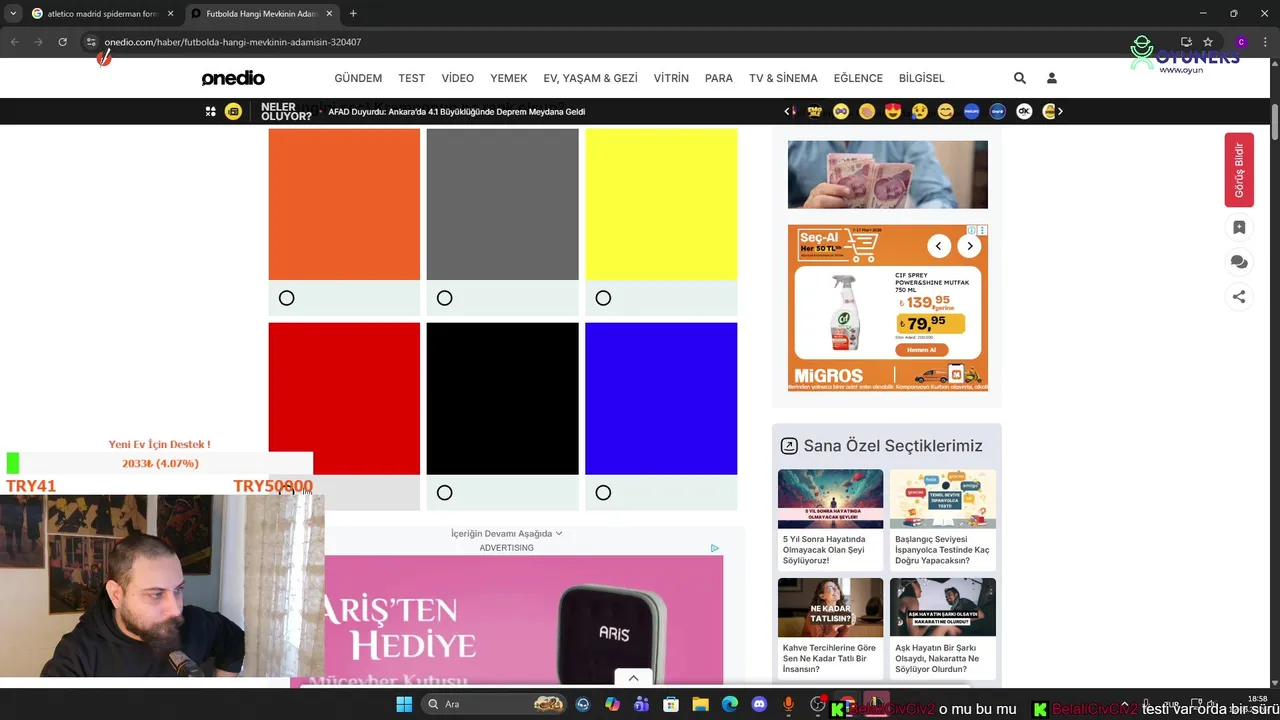Click the Windows taskbar search box
The image size is (1280, 720).
(494, 704)
